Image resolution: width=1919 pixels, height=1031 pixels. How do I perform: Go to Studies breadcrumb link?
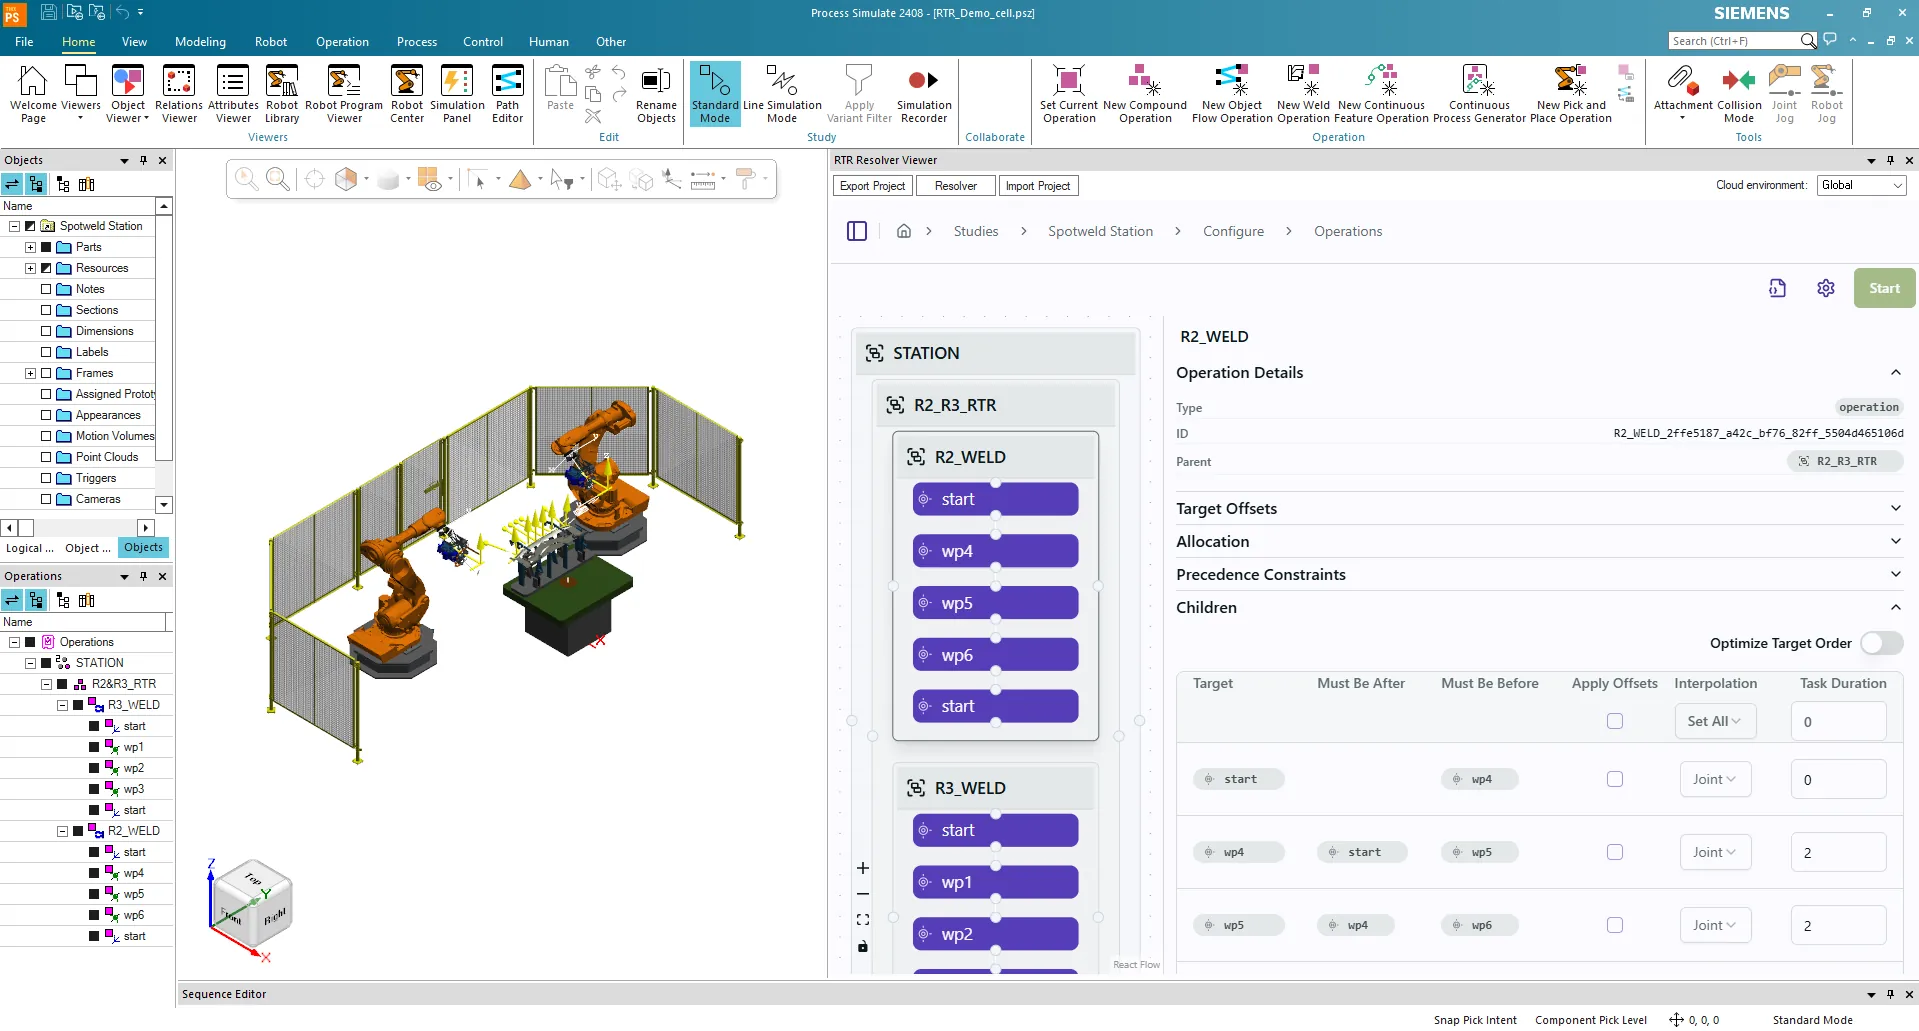pos(976,231)
